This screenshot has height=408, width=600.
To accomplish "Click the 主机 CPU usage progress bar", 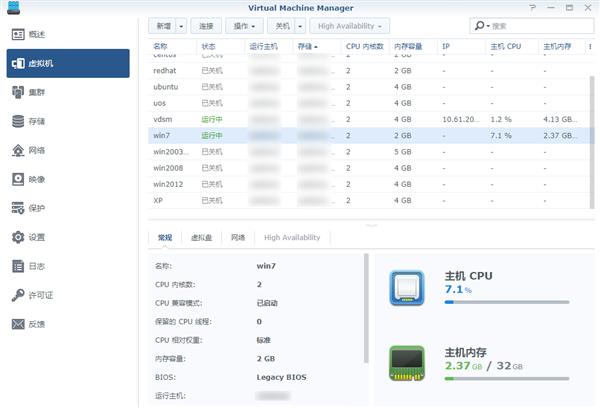I will pyautogui.click(x=507, y=302).
